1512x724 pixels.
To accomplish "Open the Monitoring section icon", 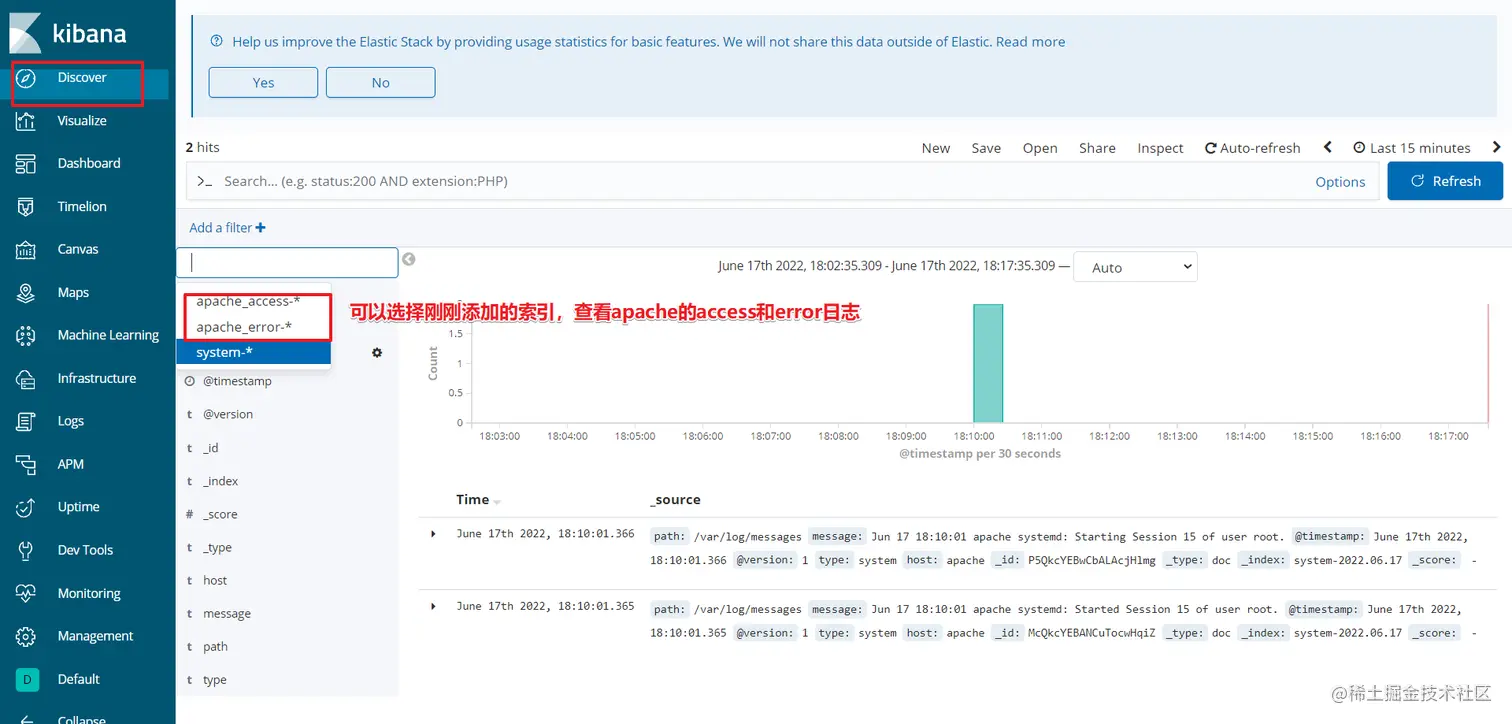I will point(27,593).
